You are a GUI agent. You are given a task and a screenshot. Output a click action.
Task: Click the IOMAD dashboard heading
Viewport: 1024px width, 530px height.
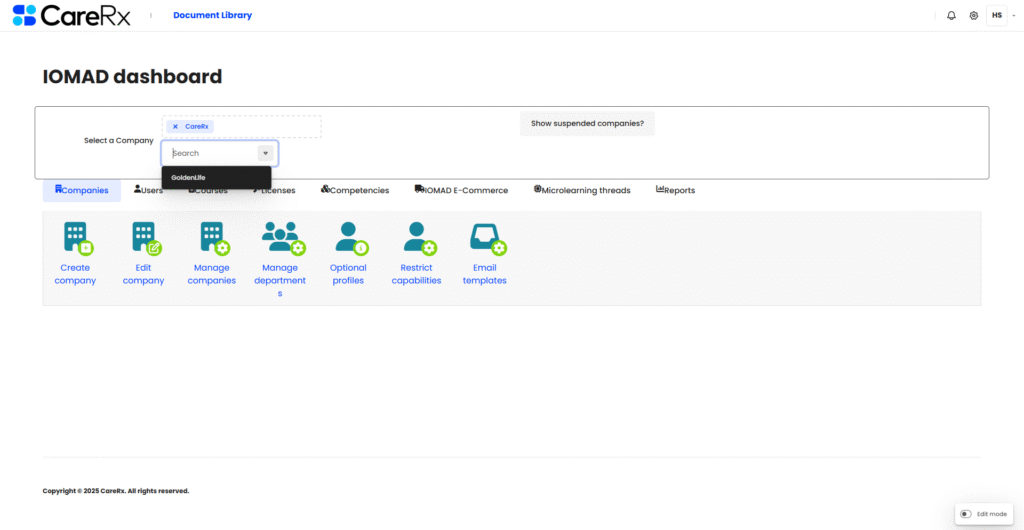pos(133,77)
